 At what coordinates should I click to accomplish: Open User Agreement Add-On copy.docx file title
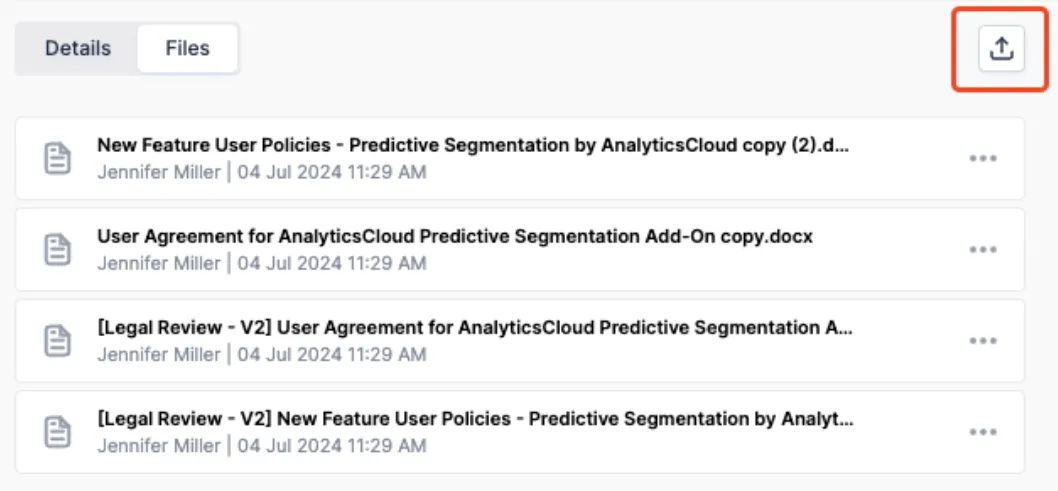coord(455,237)
